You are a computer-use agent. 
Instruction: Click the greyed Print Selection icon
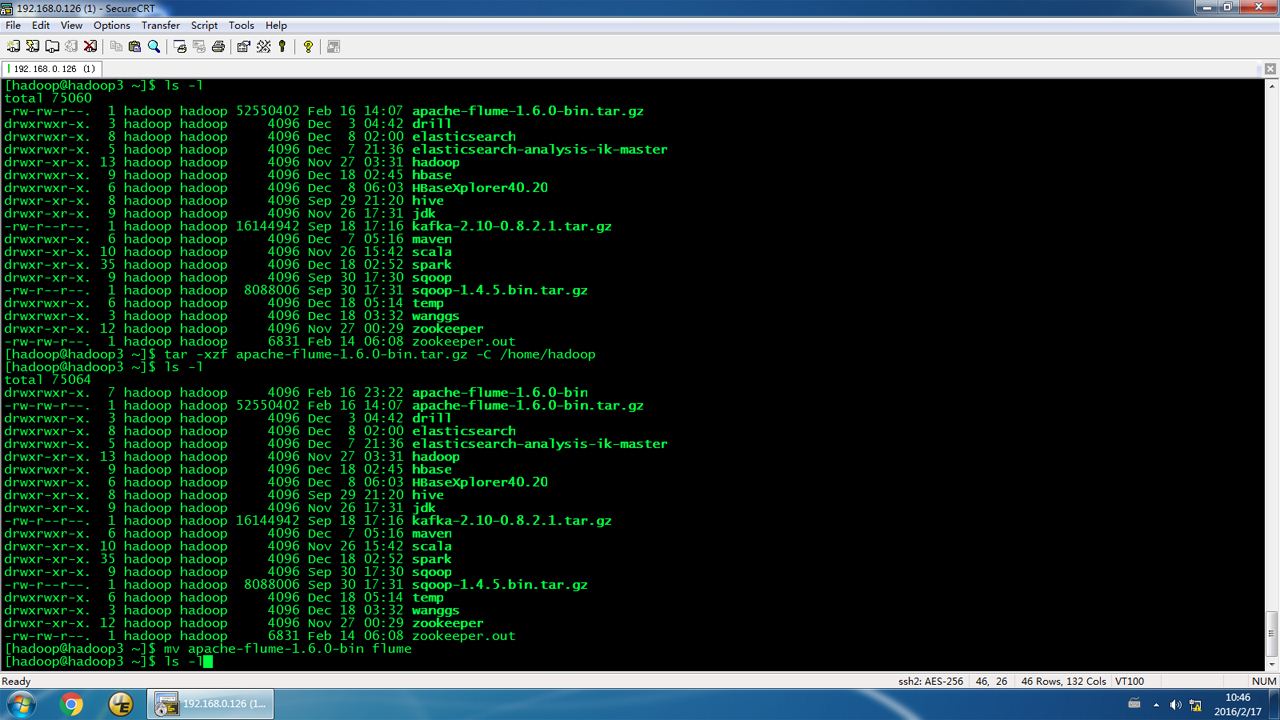(199, 46)
